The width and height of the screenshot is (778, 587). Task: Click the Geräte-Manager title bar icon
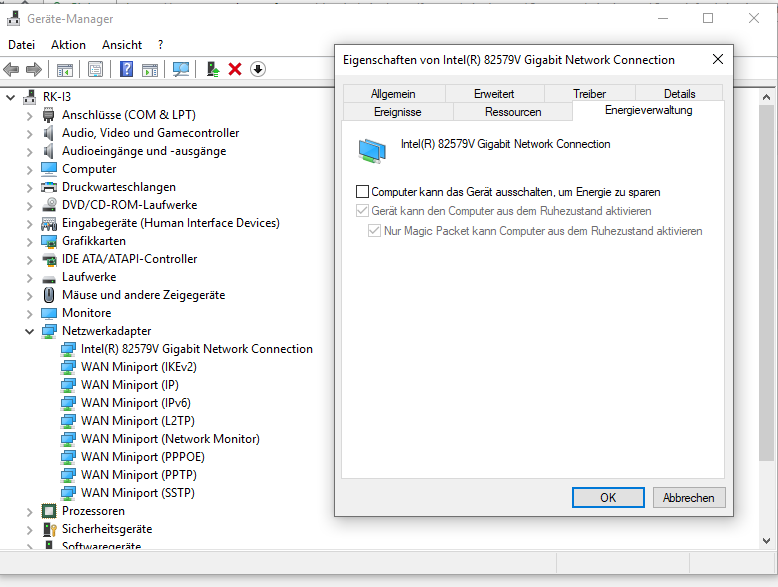(13, 19)
